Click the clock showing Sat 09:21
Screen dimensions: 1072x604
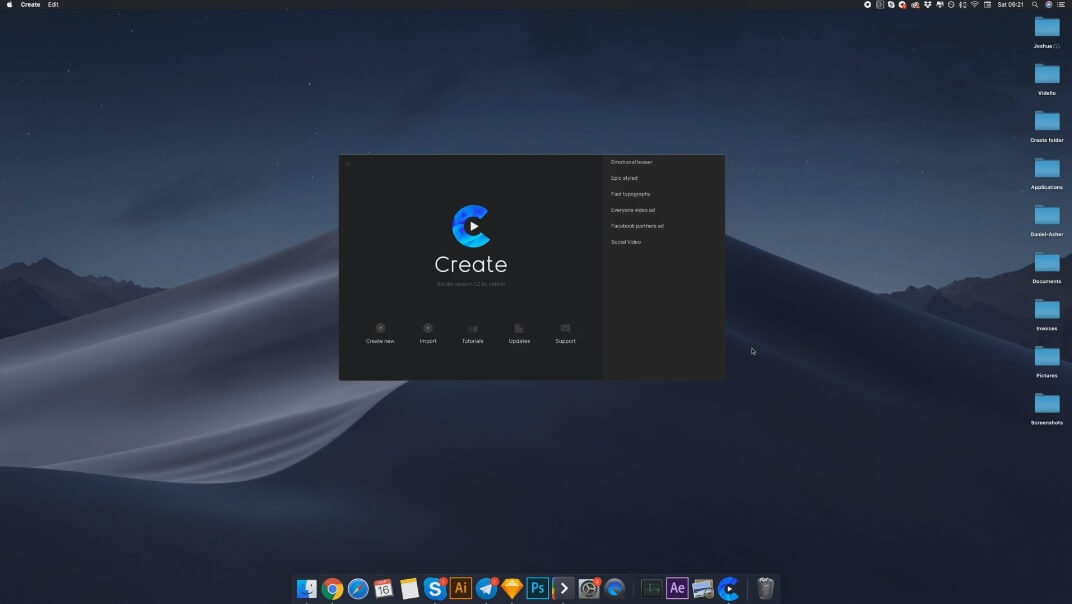[1010, 4]
